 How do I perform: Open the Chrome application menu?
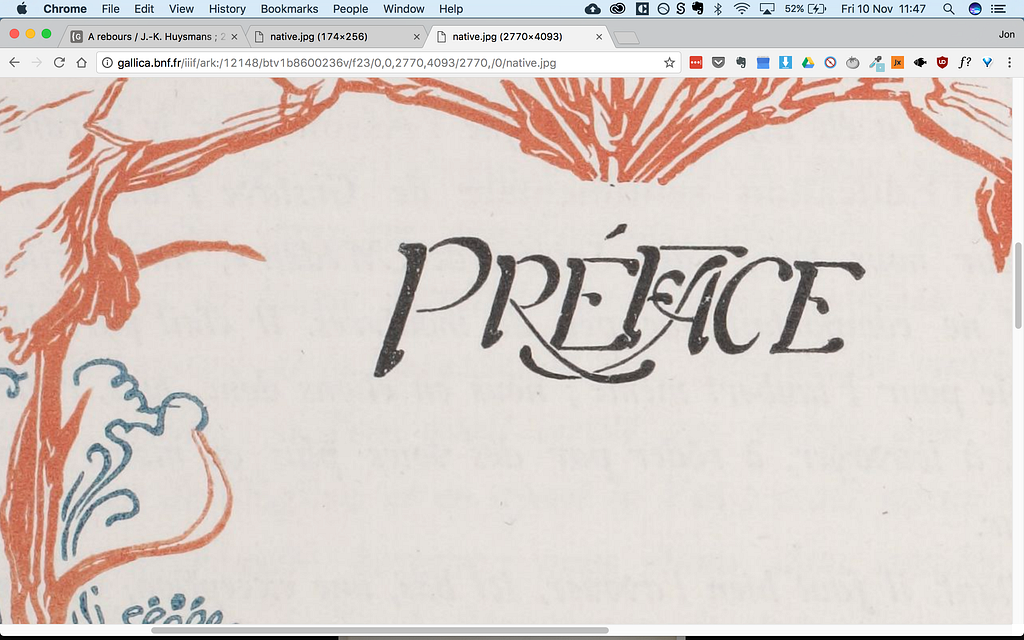coord(65,8)
